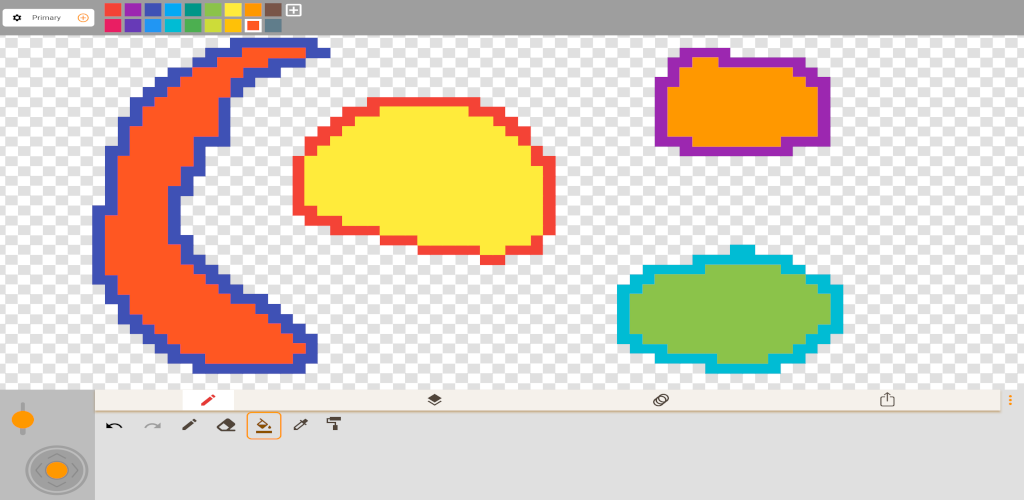Switch to the drawing tools tab with the red pencil icon

click(x=208, y=400)
